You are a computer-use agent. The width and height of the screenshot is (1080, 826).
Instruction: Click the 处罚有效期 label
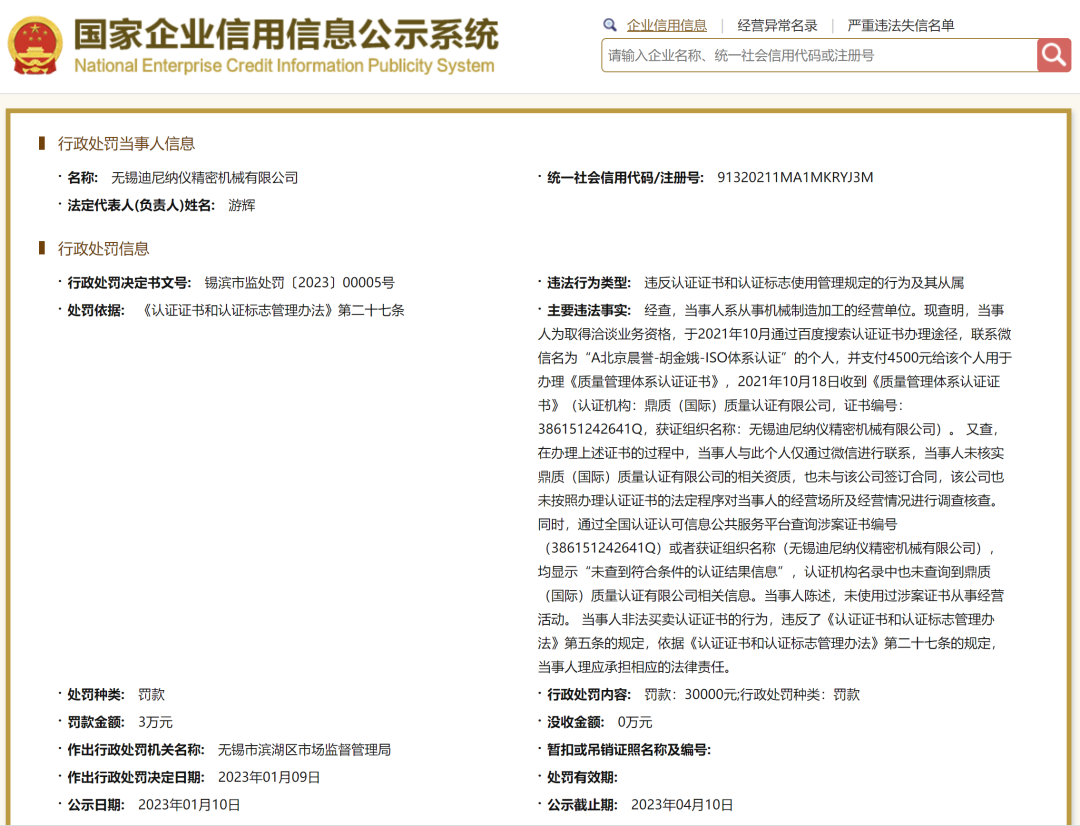click(x=582, y=777)
